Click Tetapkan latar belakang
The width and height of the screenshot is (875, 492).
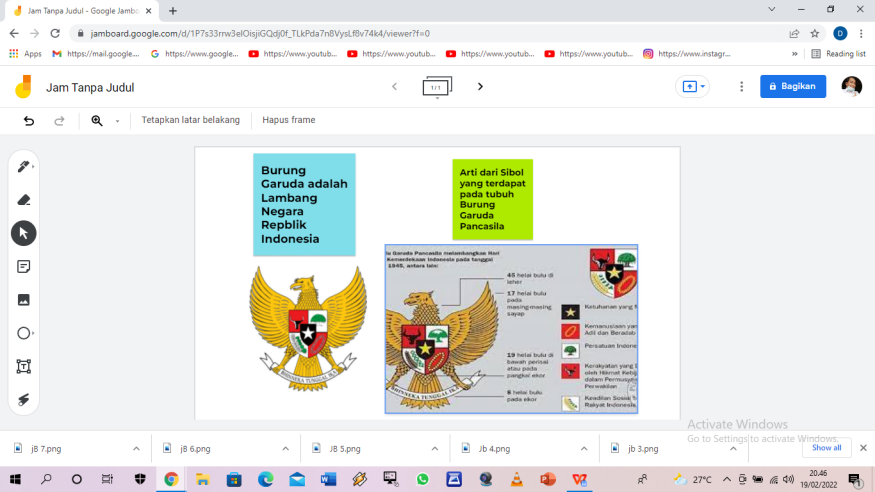pos(190,120)
